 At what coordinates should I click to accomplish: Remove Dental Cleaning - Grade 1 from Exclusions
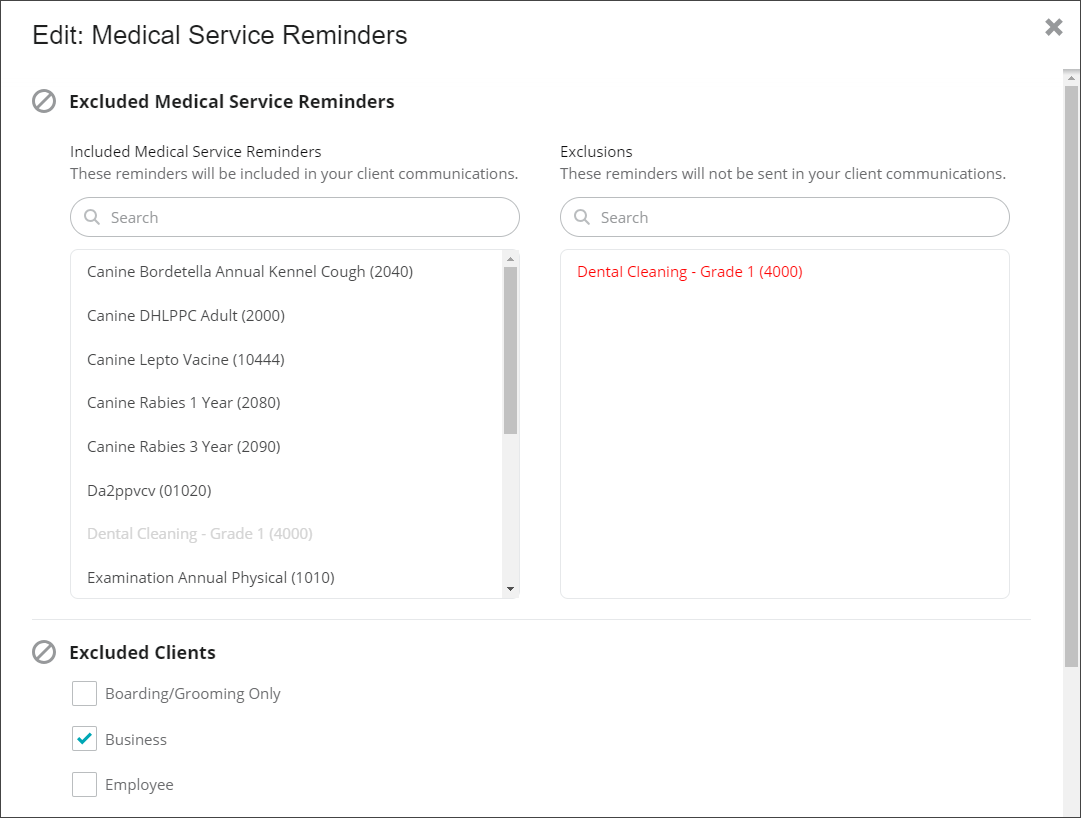point(689,272)
